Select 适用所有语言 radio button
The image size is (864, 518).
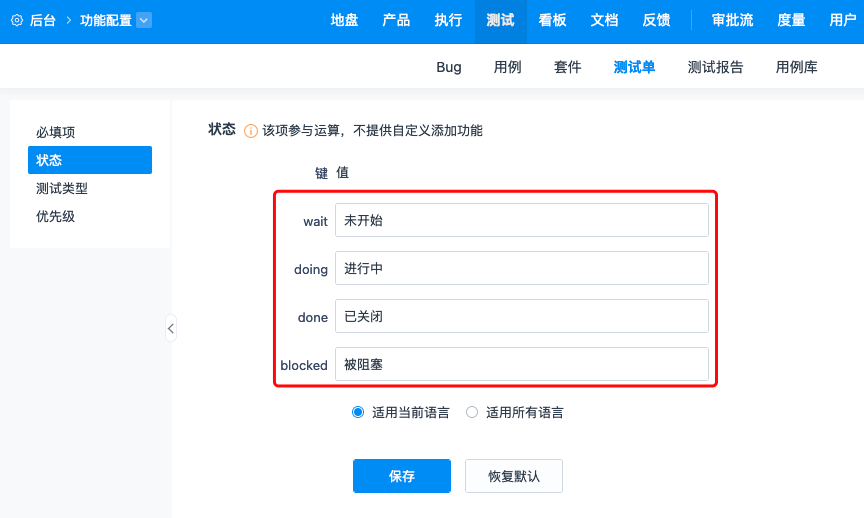click(x=472, y=412)
